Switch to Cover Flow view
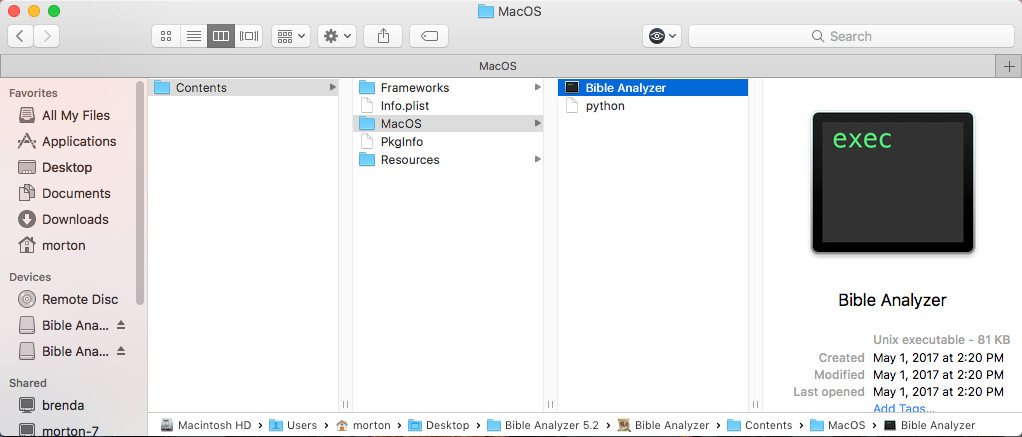 [248, 36]
